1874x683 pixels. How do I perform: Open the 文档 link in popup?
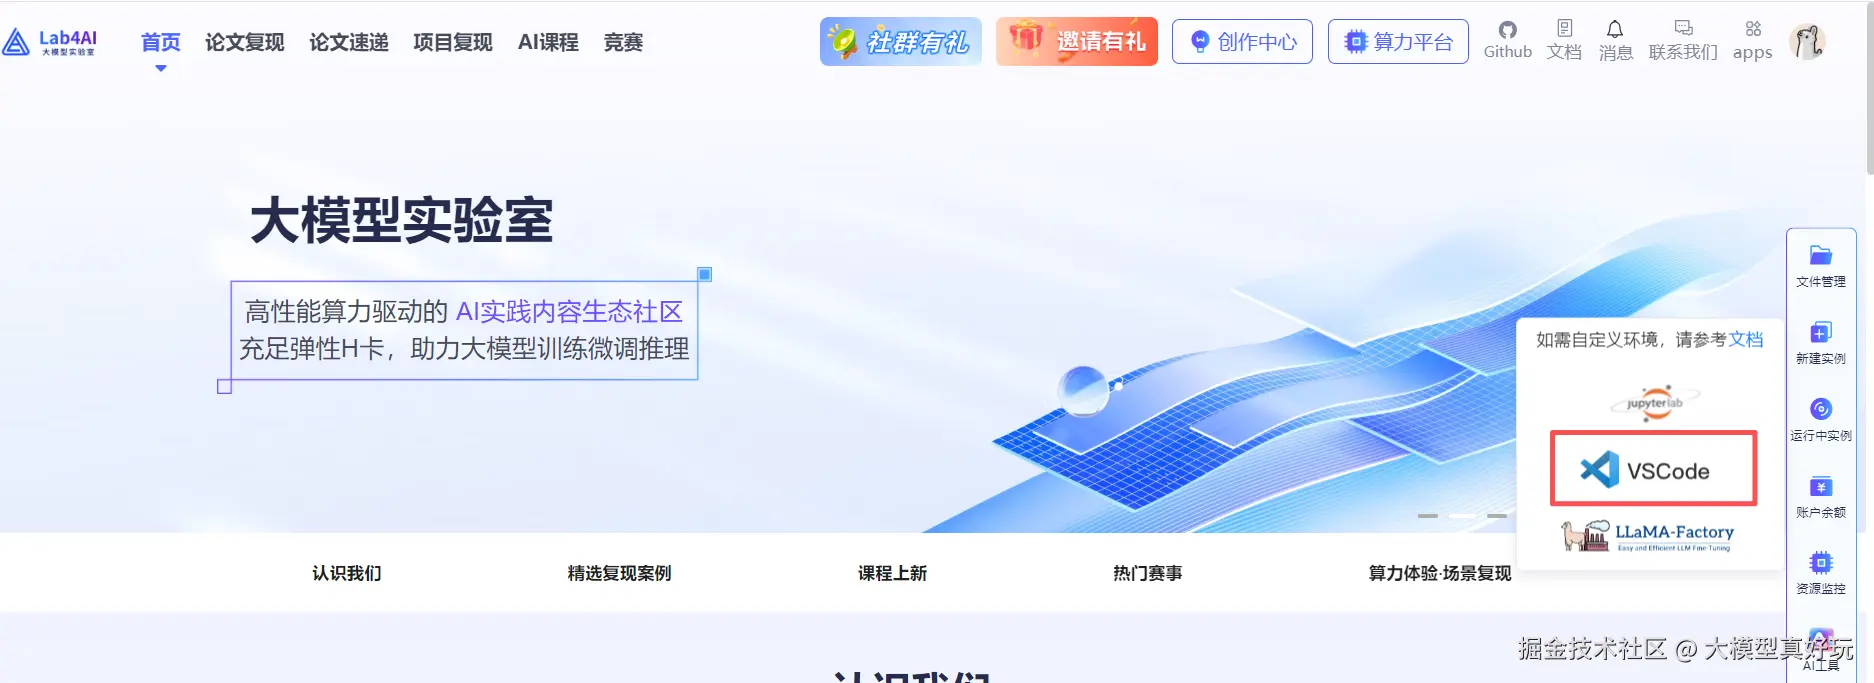coord(1746,339)
